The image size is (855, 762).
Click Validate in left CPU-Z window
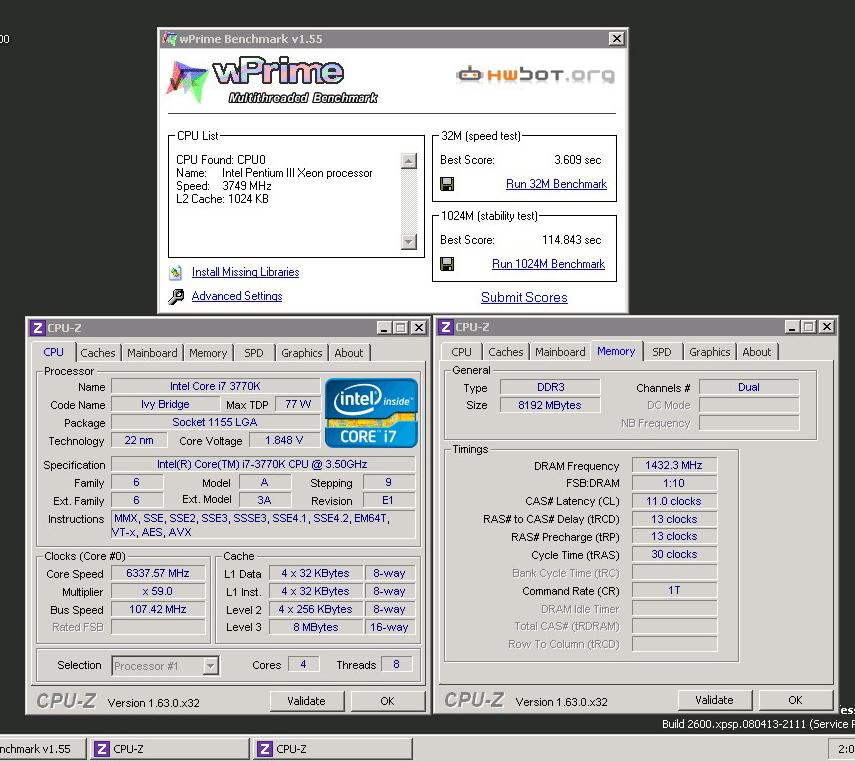306,701
